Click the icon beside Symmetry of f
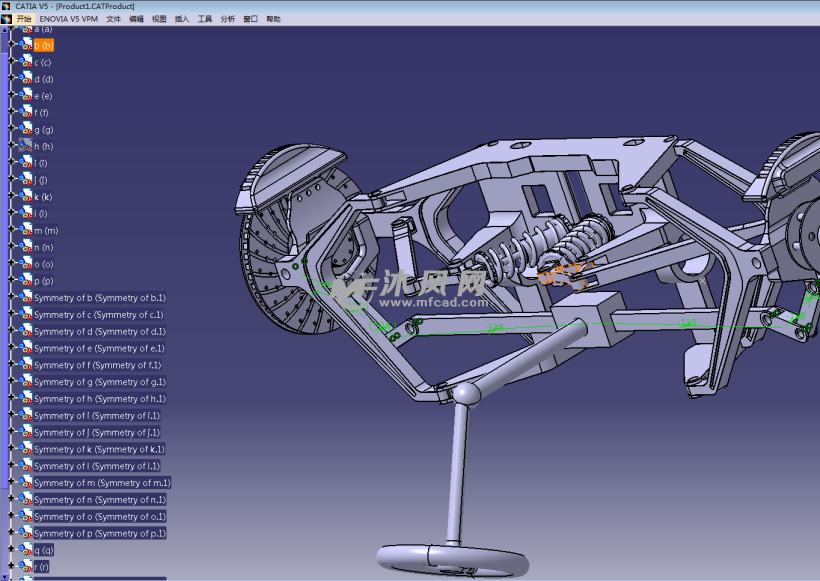This screenshot has width=820, height=581. tap(26, 364)
